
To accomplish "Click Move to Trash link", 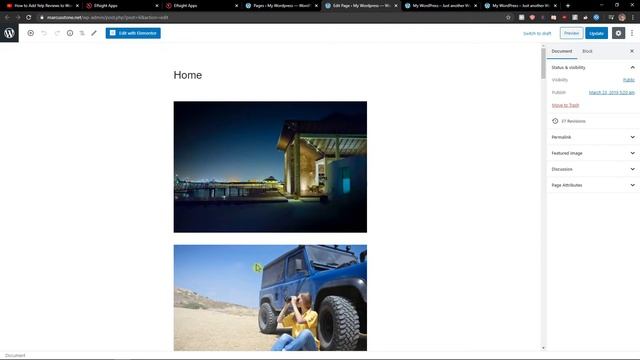I will click(x=565, y=105).
